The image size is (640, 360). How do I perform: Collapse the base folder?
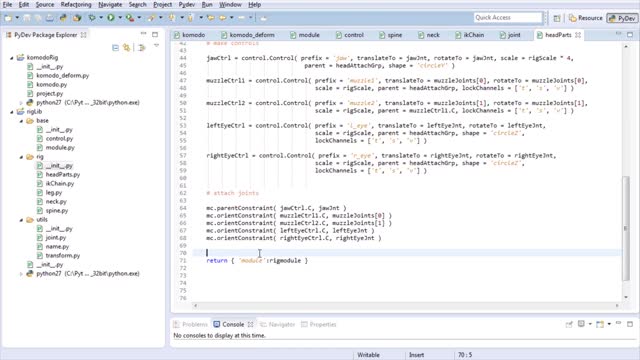21,121
